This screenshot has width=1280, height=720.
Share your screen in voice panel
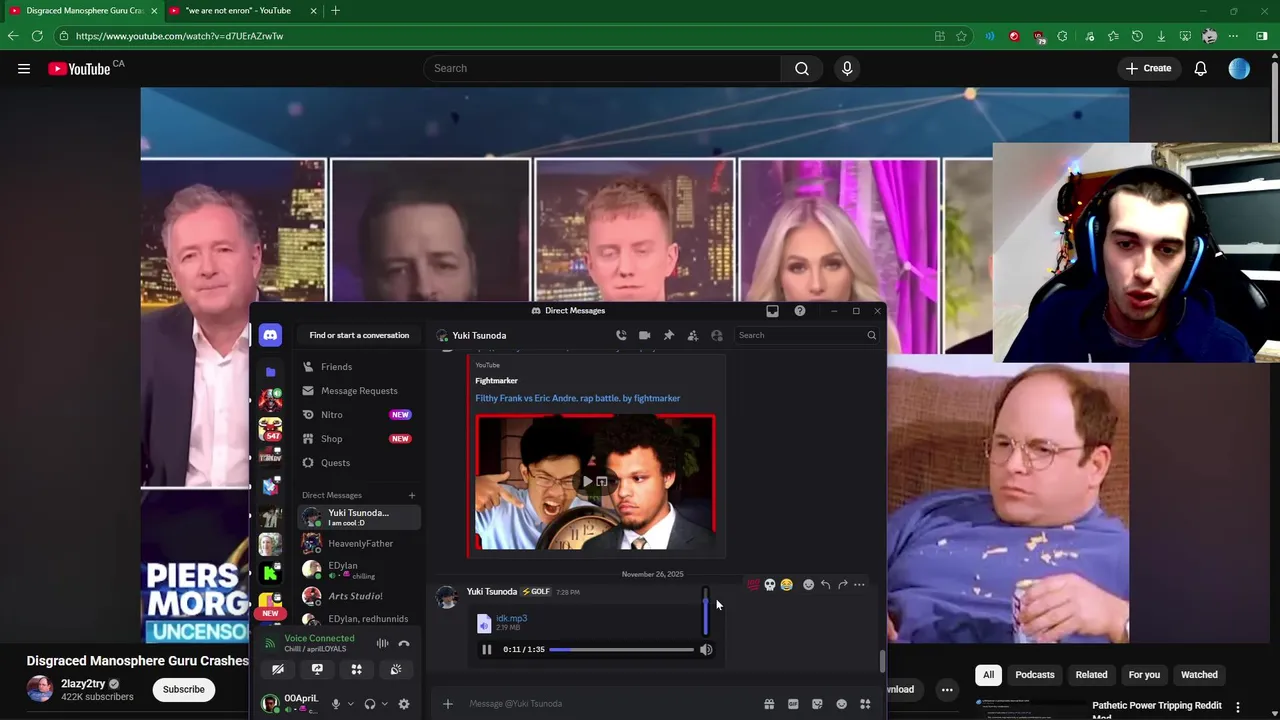(x=317, y=670)
